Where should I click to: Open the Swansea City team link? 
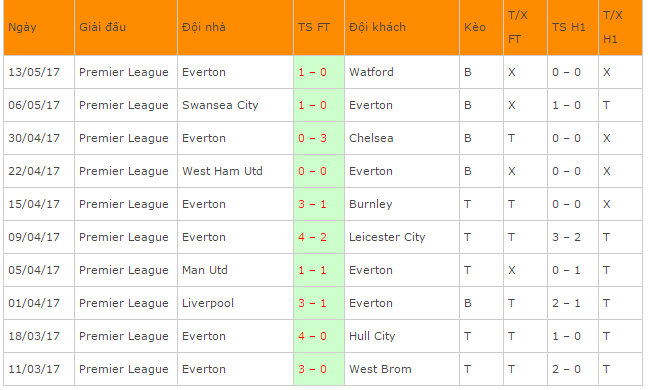[x=220, y=105]
